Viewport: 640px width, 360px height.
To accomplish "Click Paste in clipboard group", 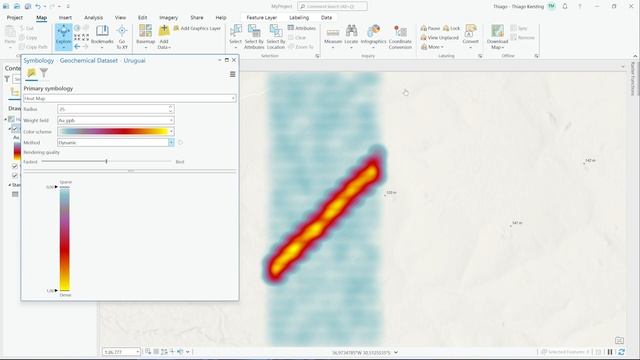I will (x=10, y=36).
